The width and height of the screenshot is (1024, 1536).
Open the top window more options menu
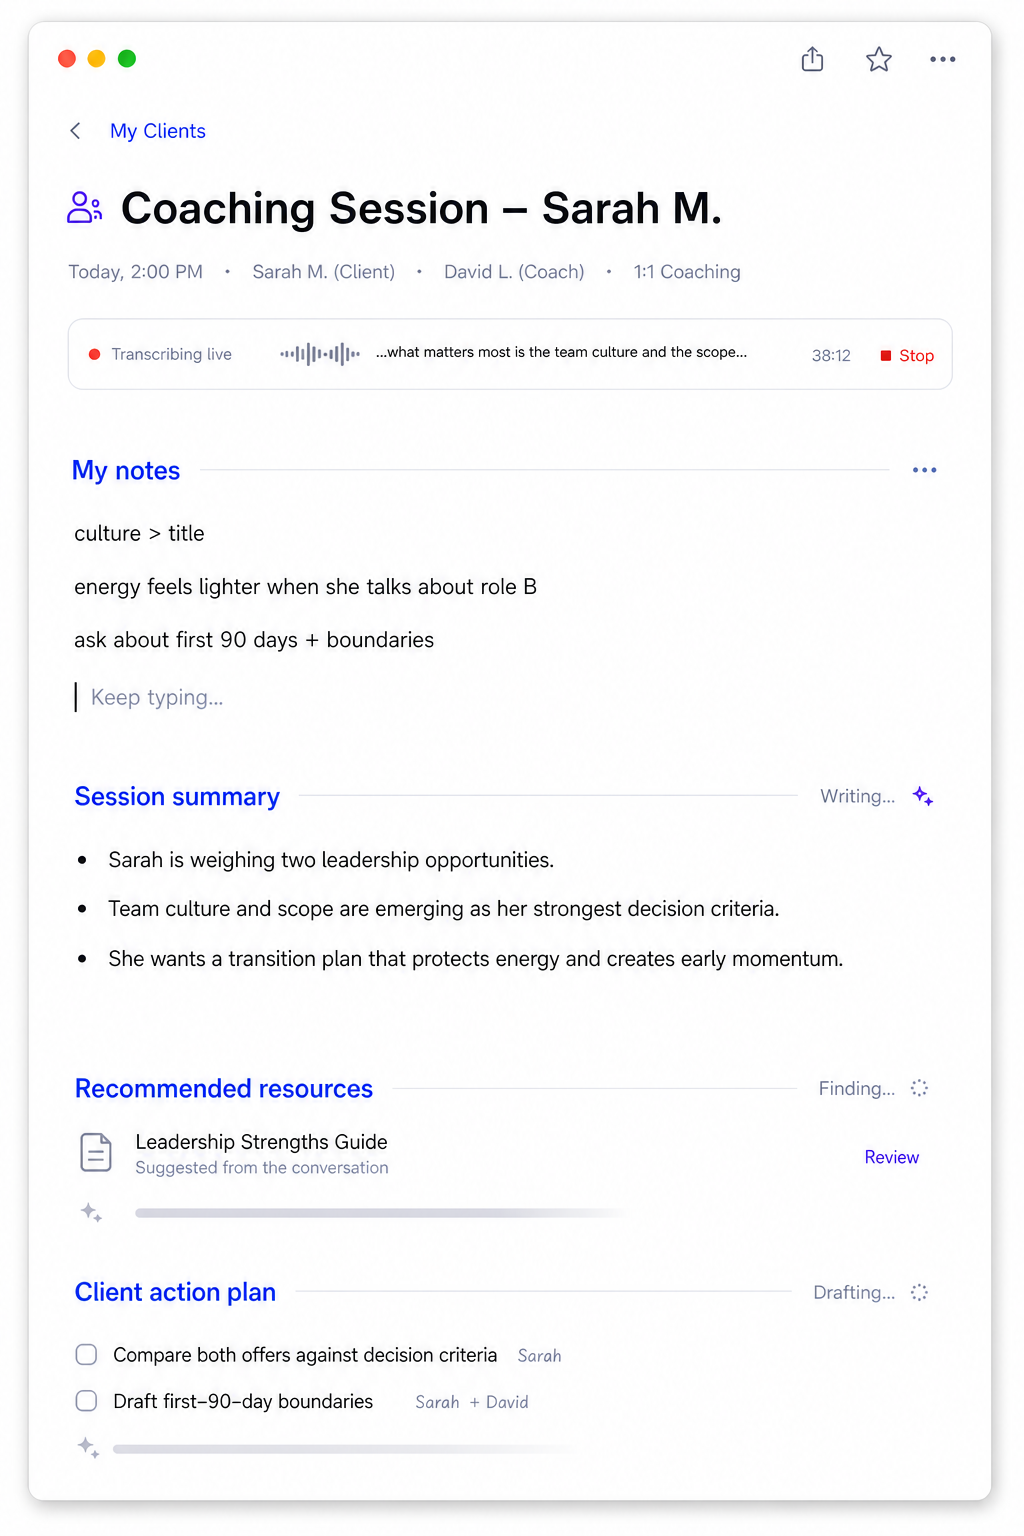(942, 60)
